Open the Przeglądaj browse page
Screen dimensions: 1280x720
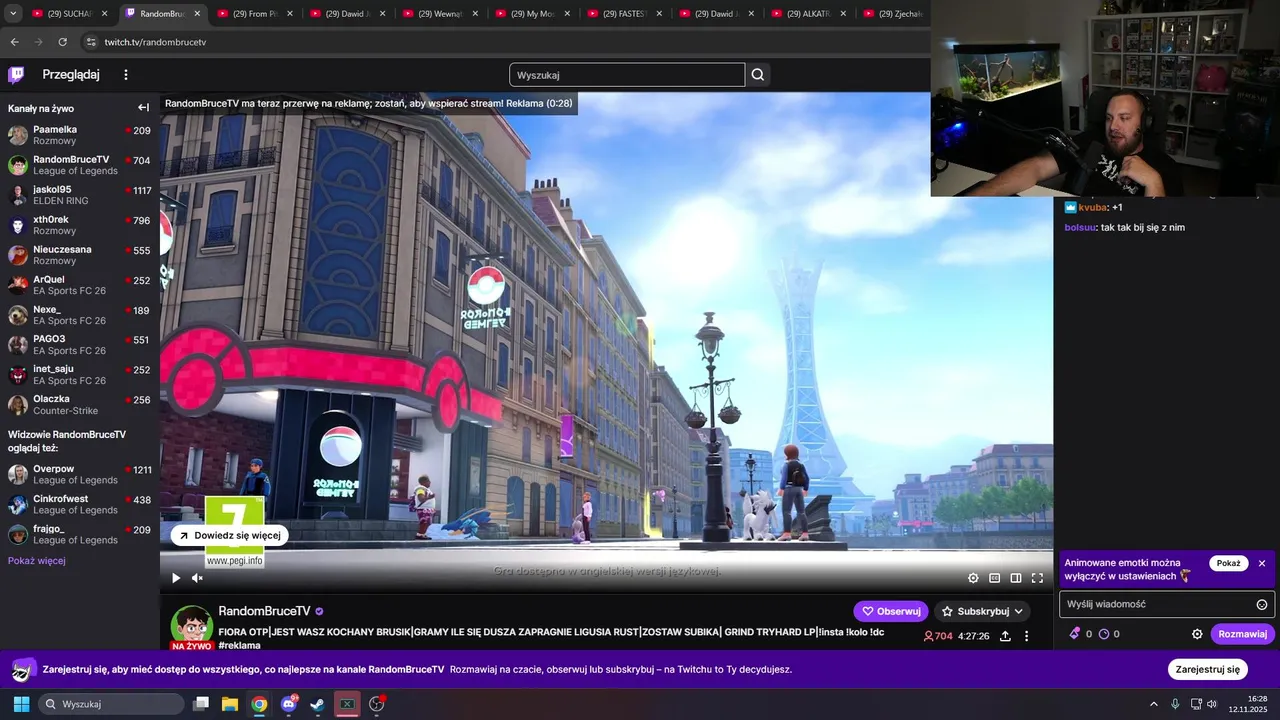point(71,75)
